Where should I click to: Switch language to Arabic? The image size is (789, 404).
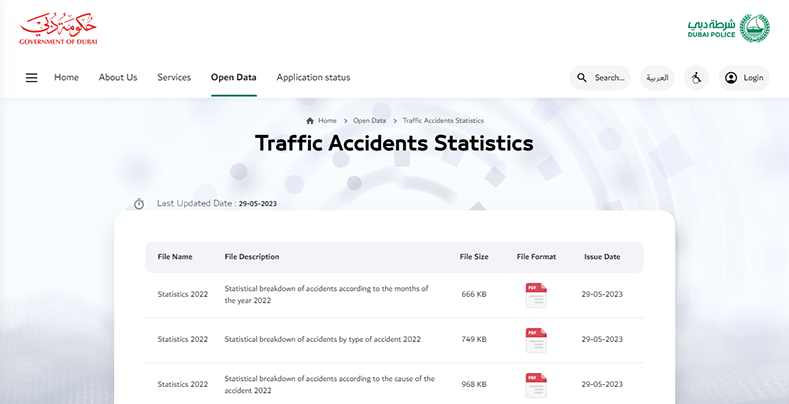click(x=657, y=78)
